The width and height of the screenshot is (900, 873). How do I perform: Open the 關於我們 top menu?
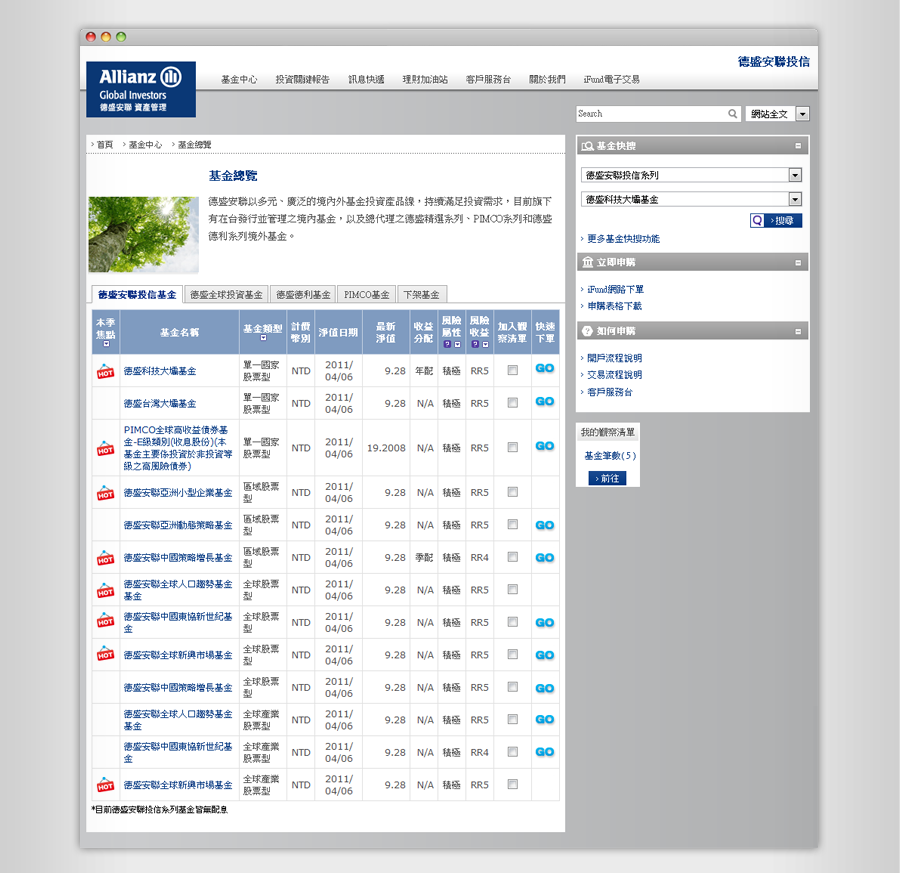coord(547,79)
